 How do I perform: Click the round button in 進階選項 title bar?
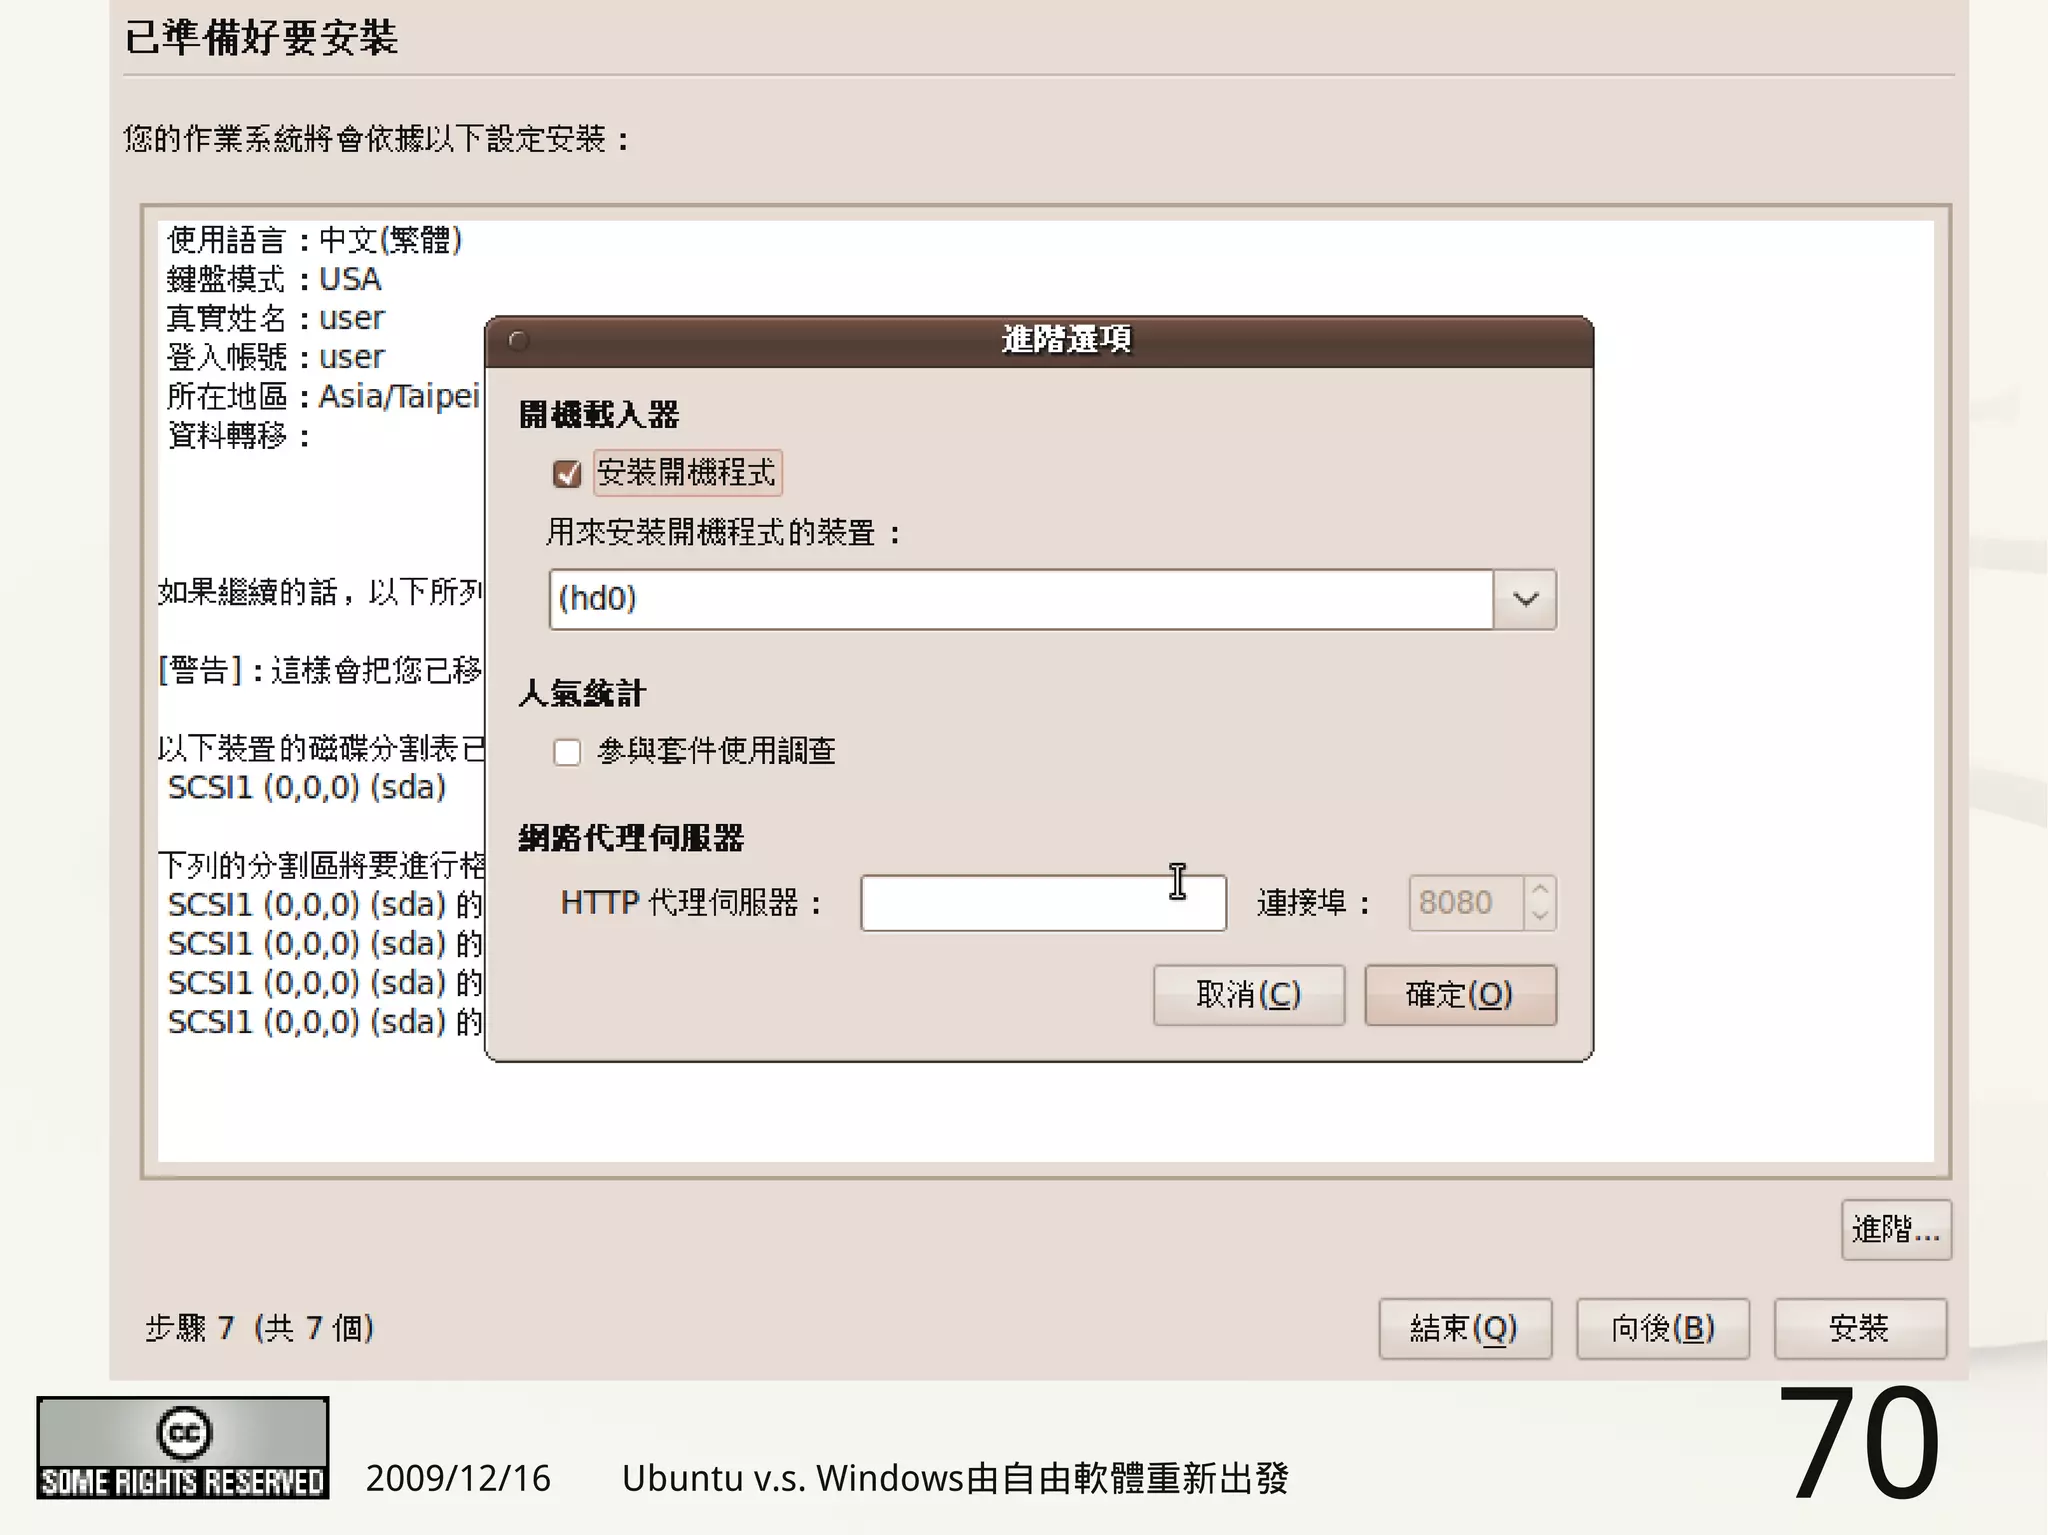click(518, 341)
